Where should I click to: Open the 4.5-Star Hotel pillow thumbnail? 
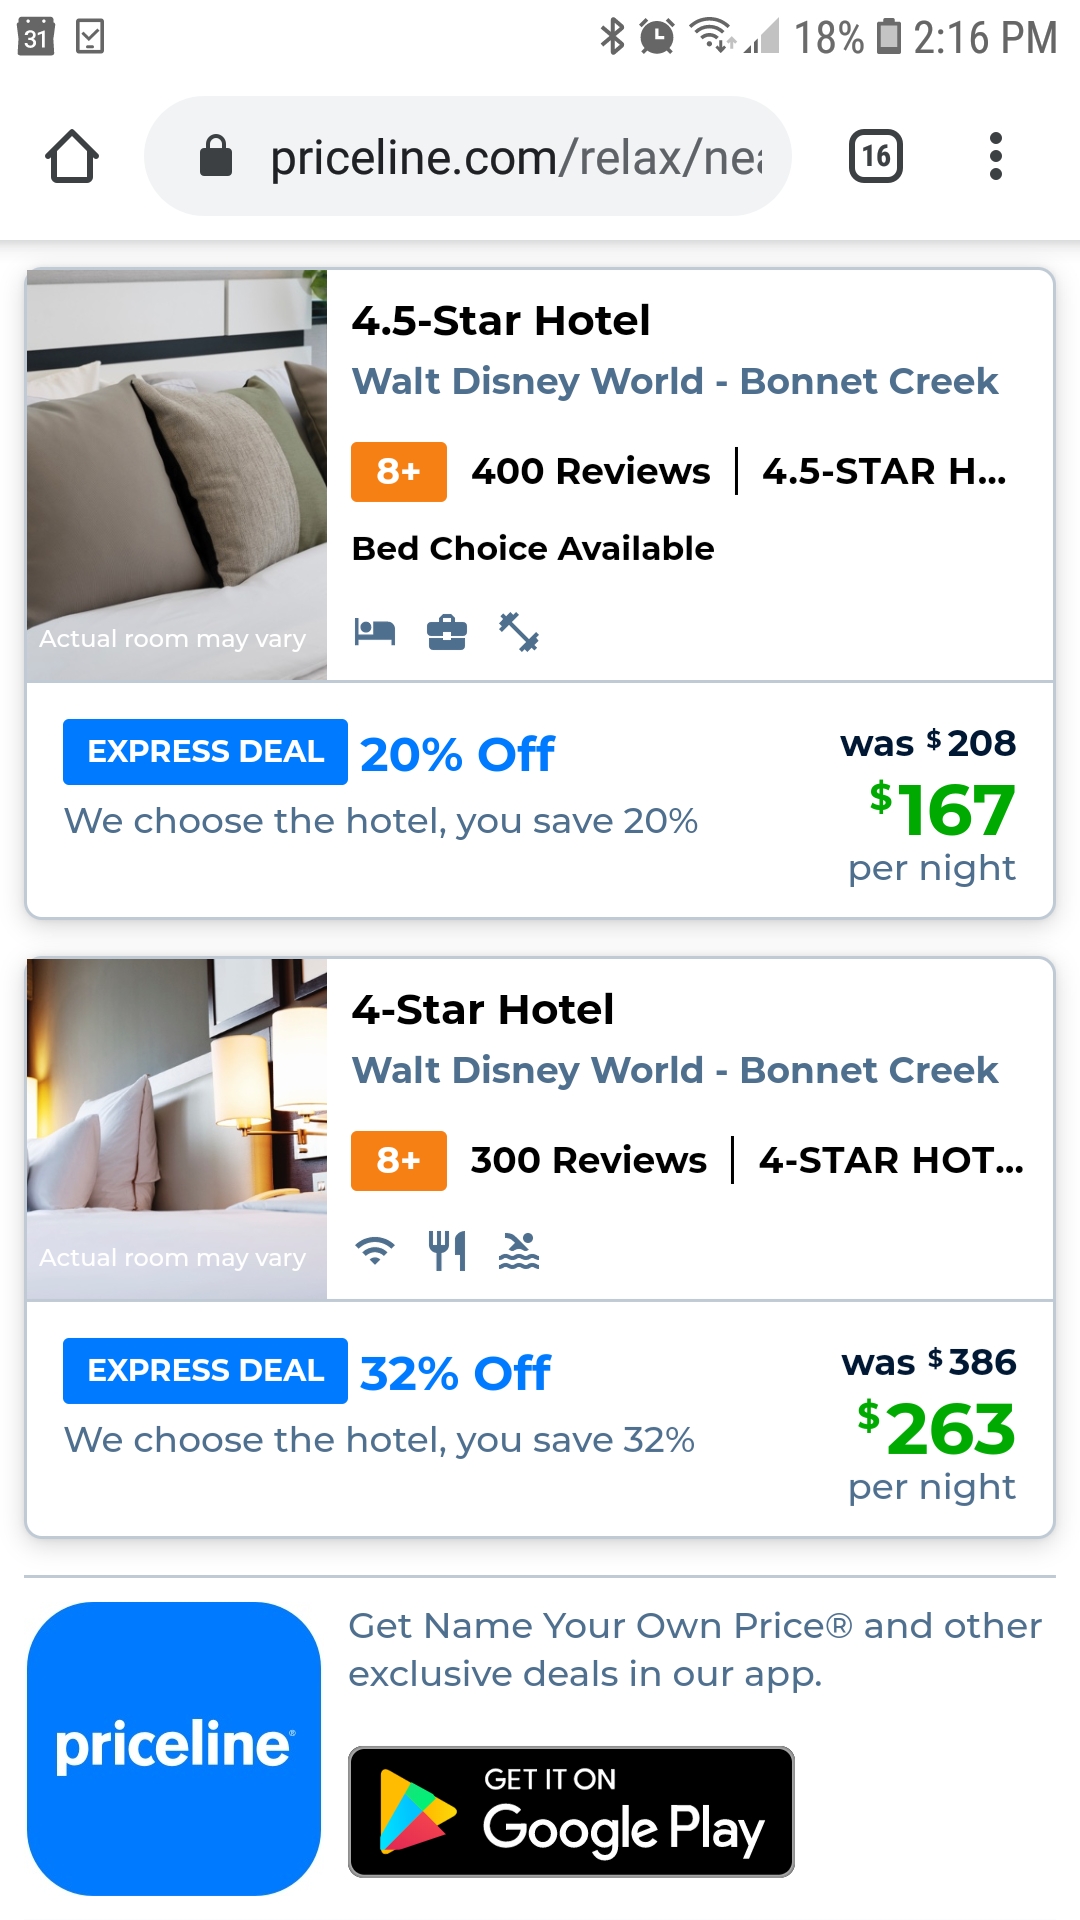pos(177,475)
